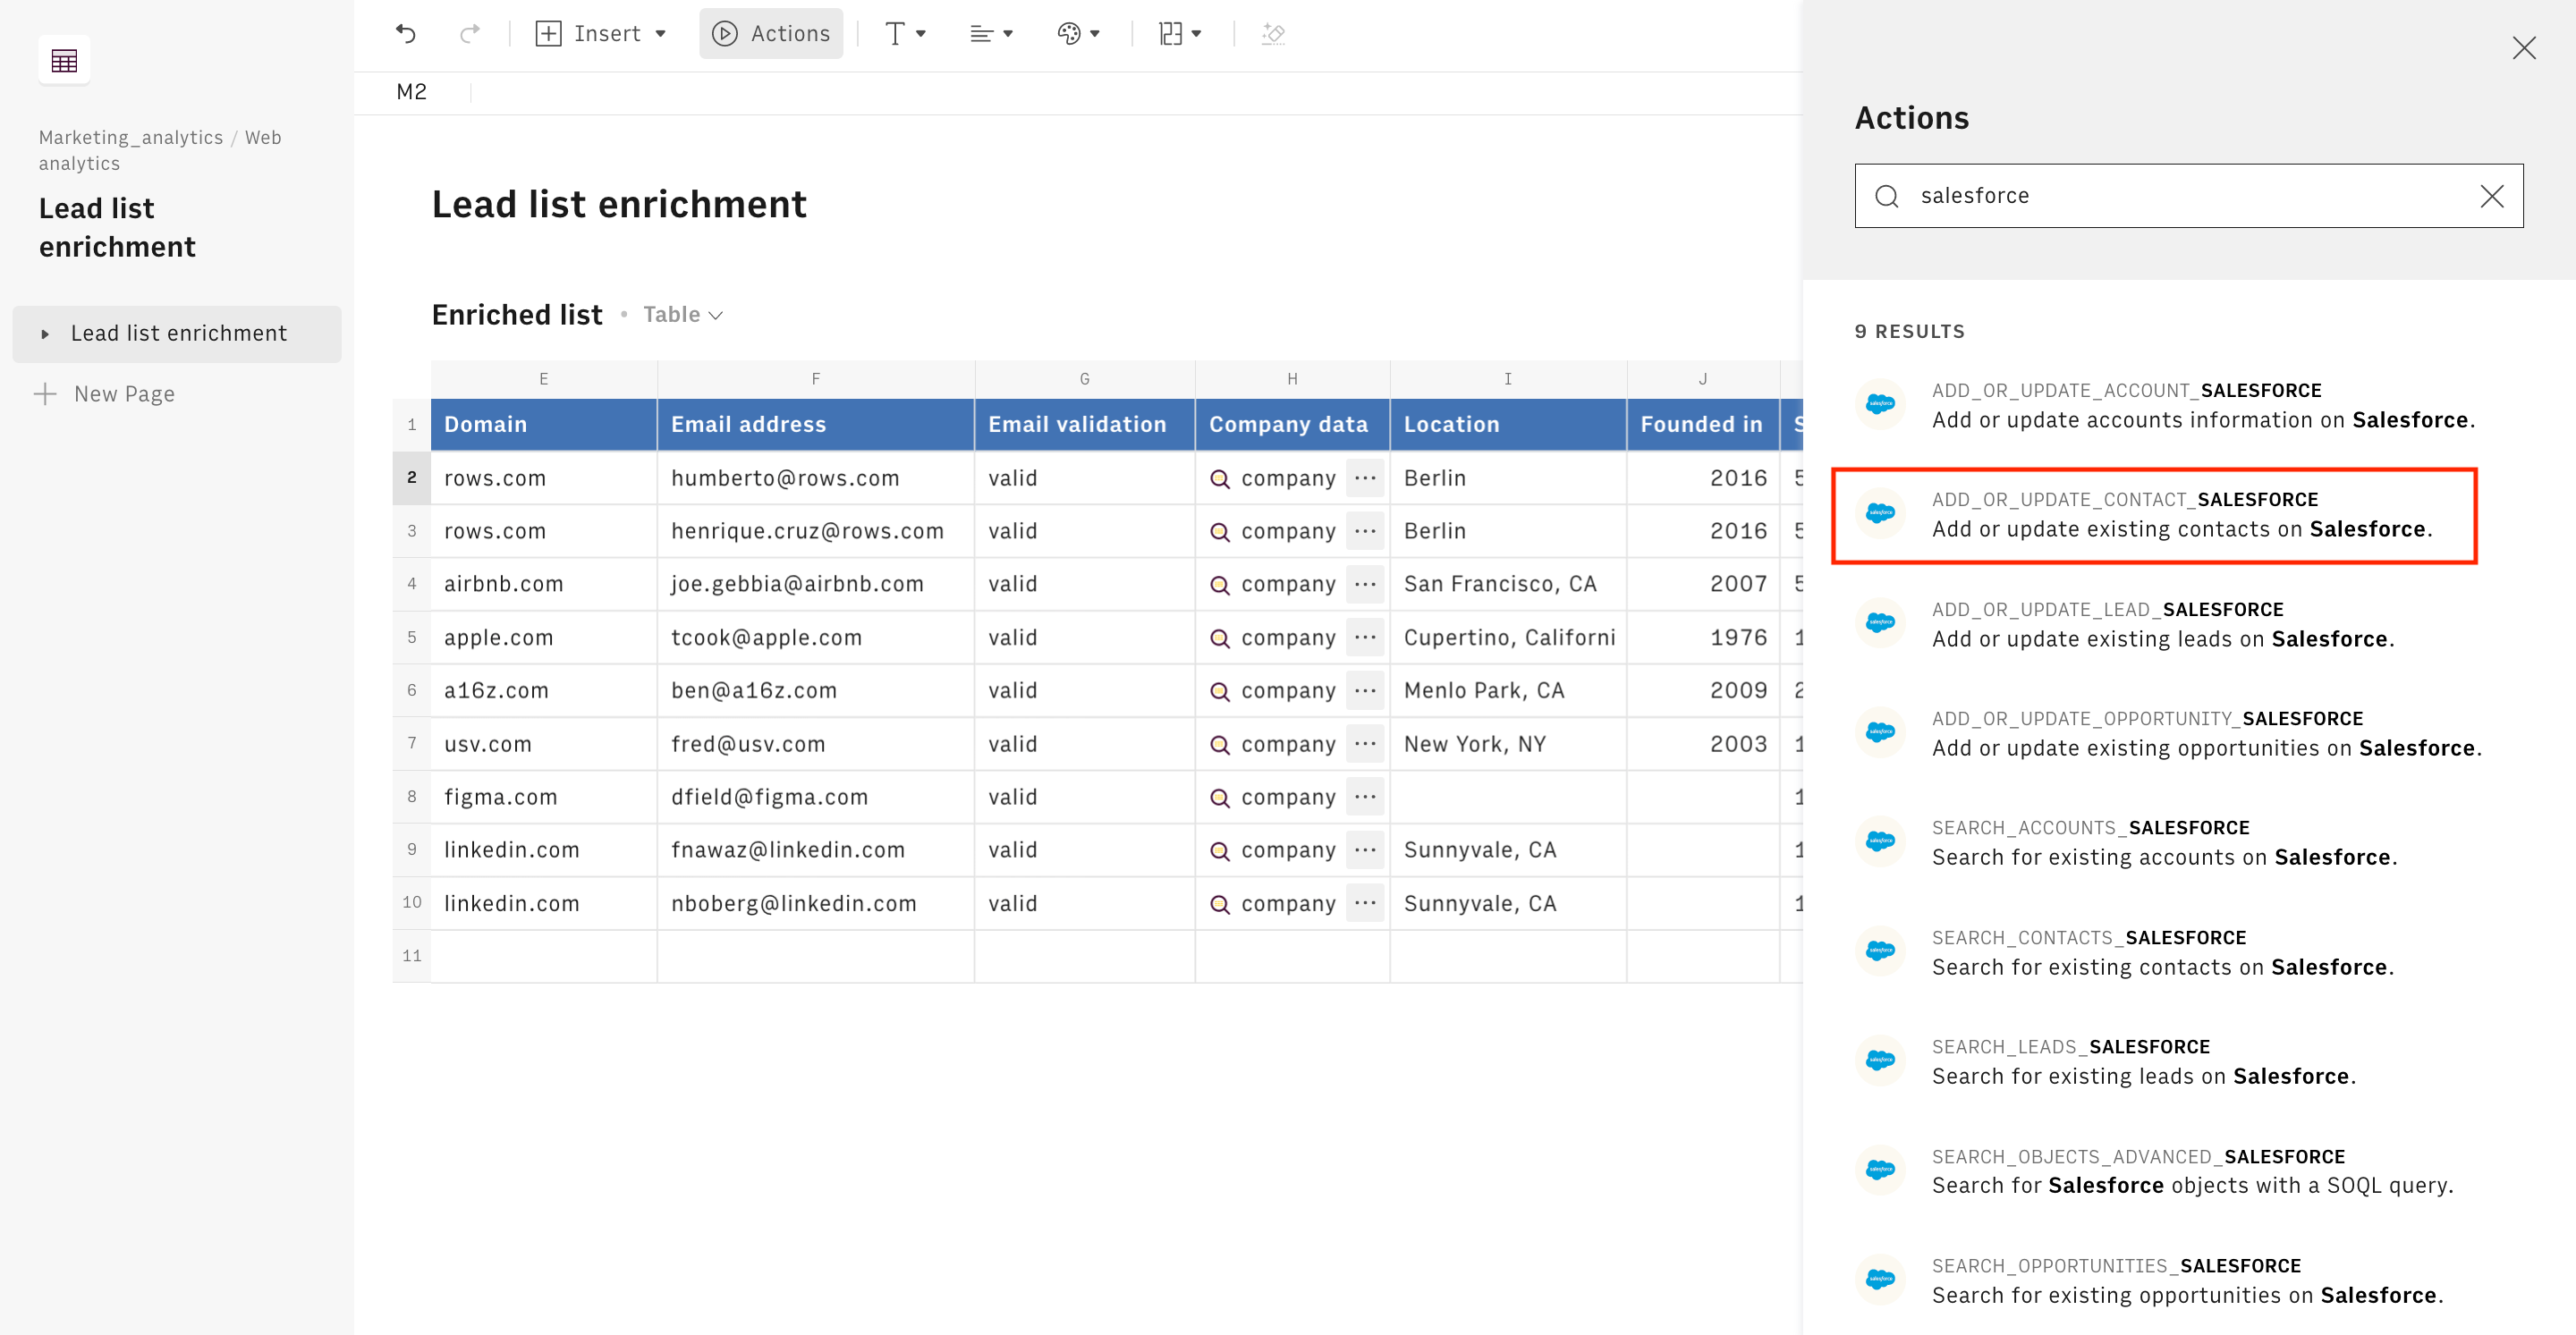The width and height of the screenshot is (2576, 1335).
Task: Expand the Lead list enrichment page tree
Action: 45,334
